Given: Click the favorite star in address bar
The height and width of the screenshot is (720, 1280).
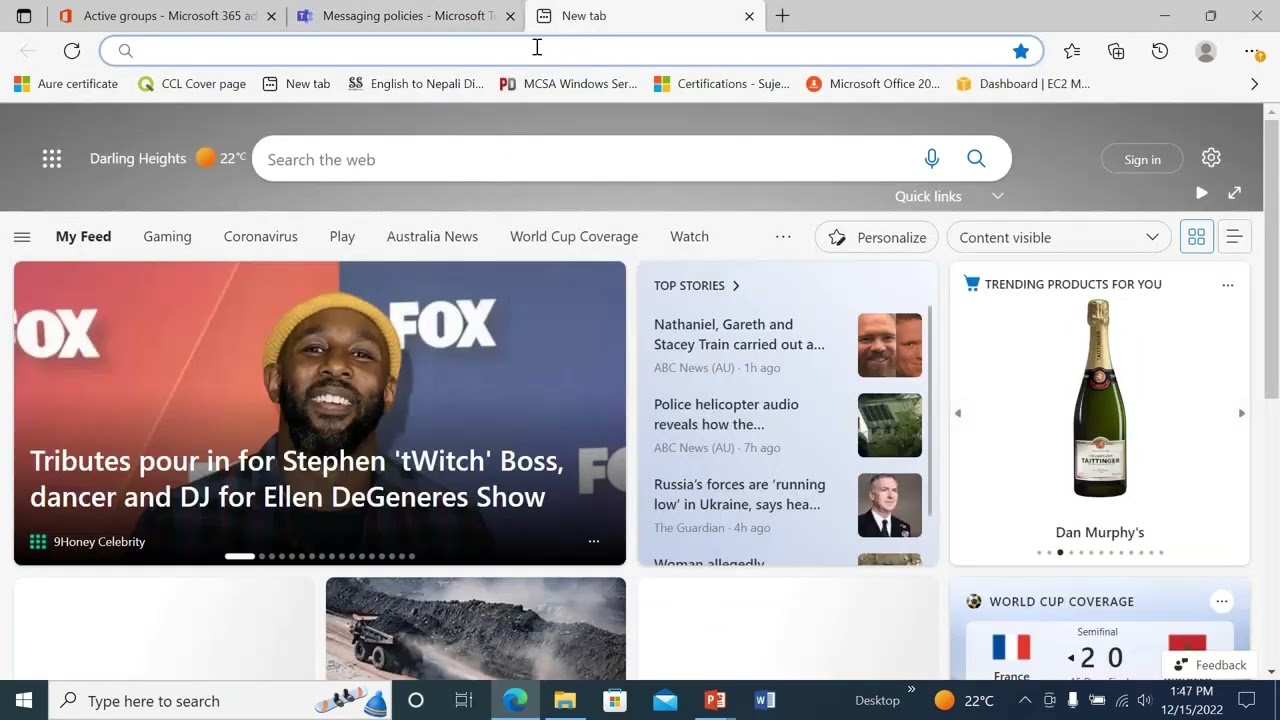Looking at the screenshot, I should point(1020,51).
